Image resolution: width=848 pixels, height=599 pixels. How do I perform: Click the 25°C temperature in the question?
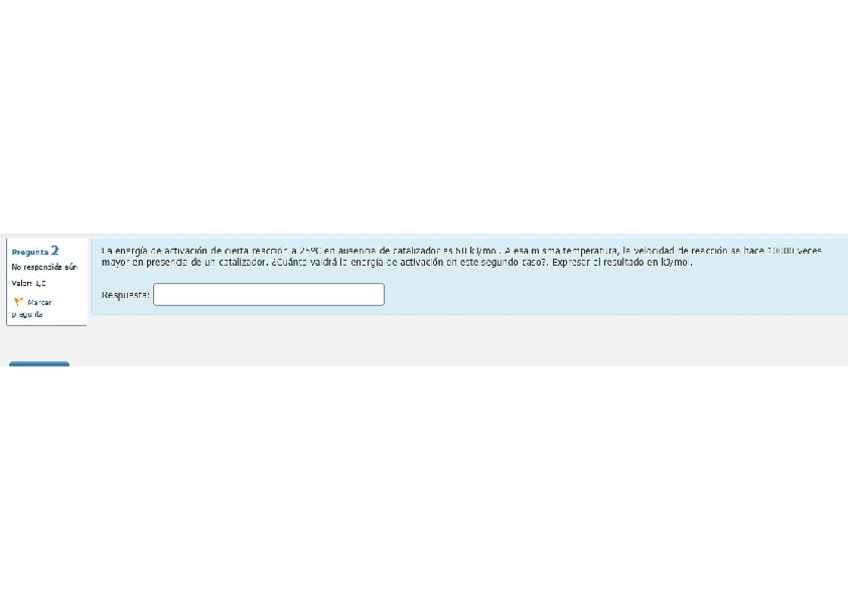(310, 250)
